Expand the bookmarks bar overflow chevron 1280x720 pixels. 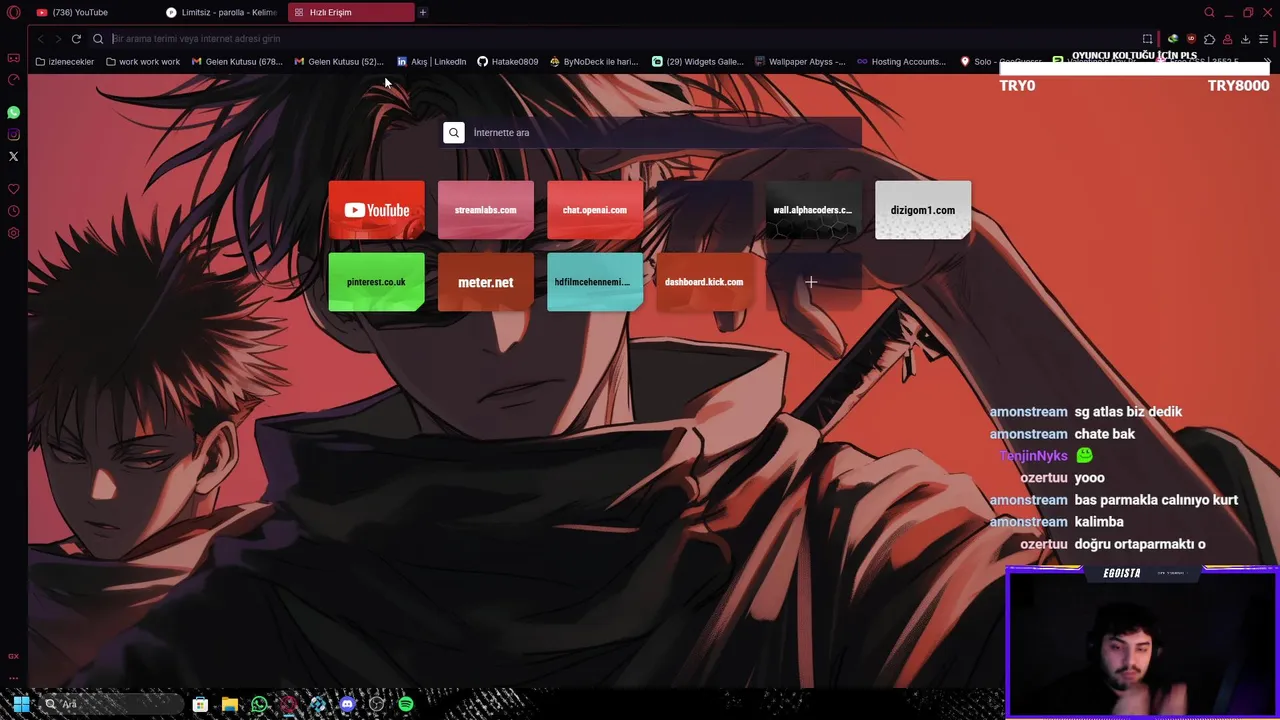pyautogui.click(x=1267, y=62)
